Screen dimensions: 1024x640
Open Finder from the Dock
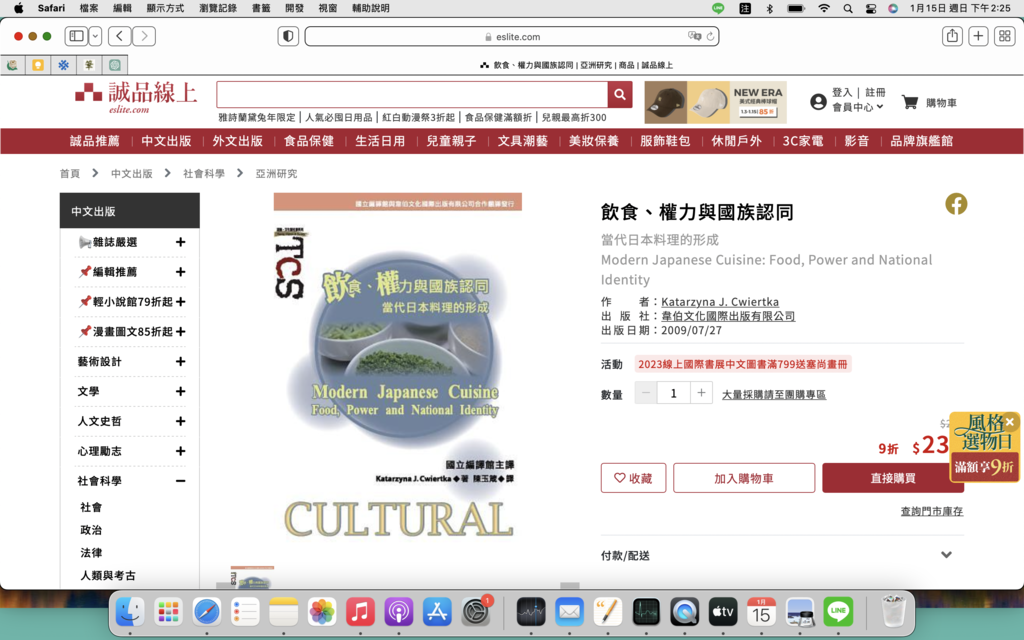click(130, 612)
